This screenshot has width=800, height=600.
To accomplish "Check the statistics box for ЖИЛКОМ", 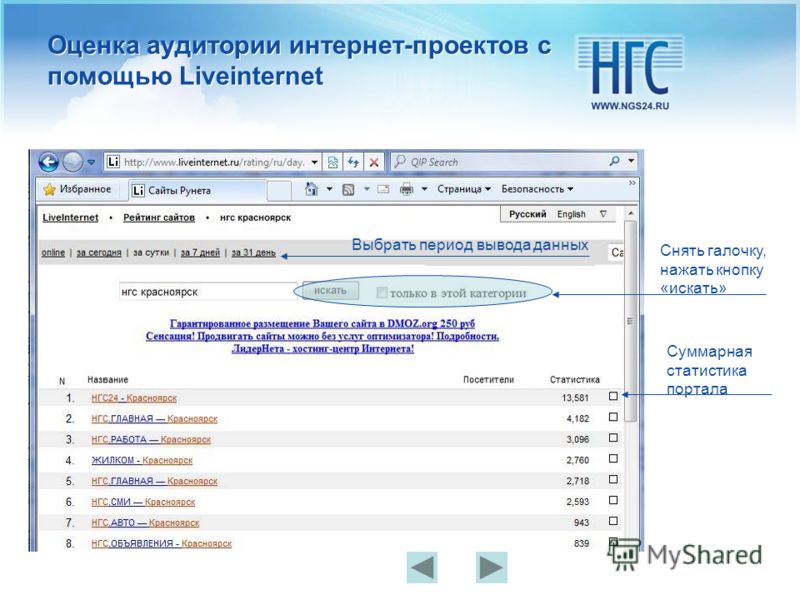I will [x=613, y=459].
